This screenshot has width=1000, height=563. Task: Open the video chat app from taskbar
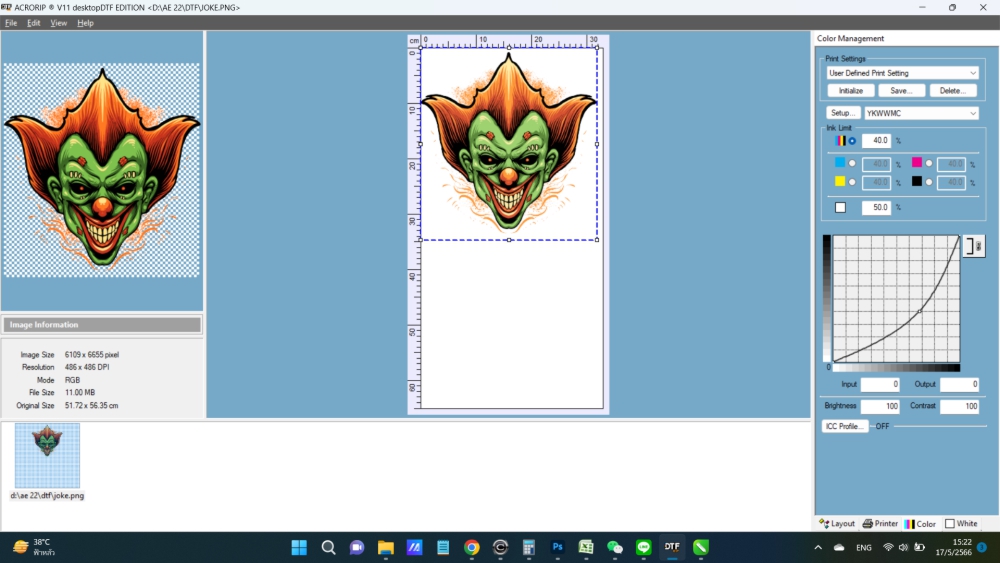click(x=357, y=547)
